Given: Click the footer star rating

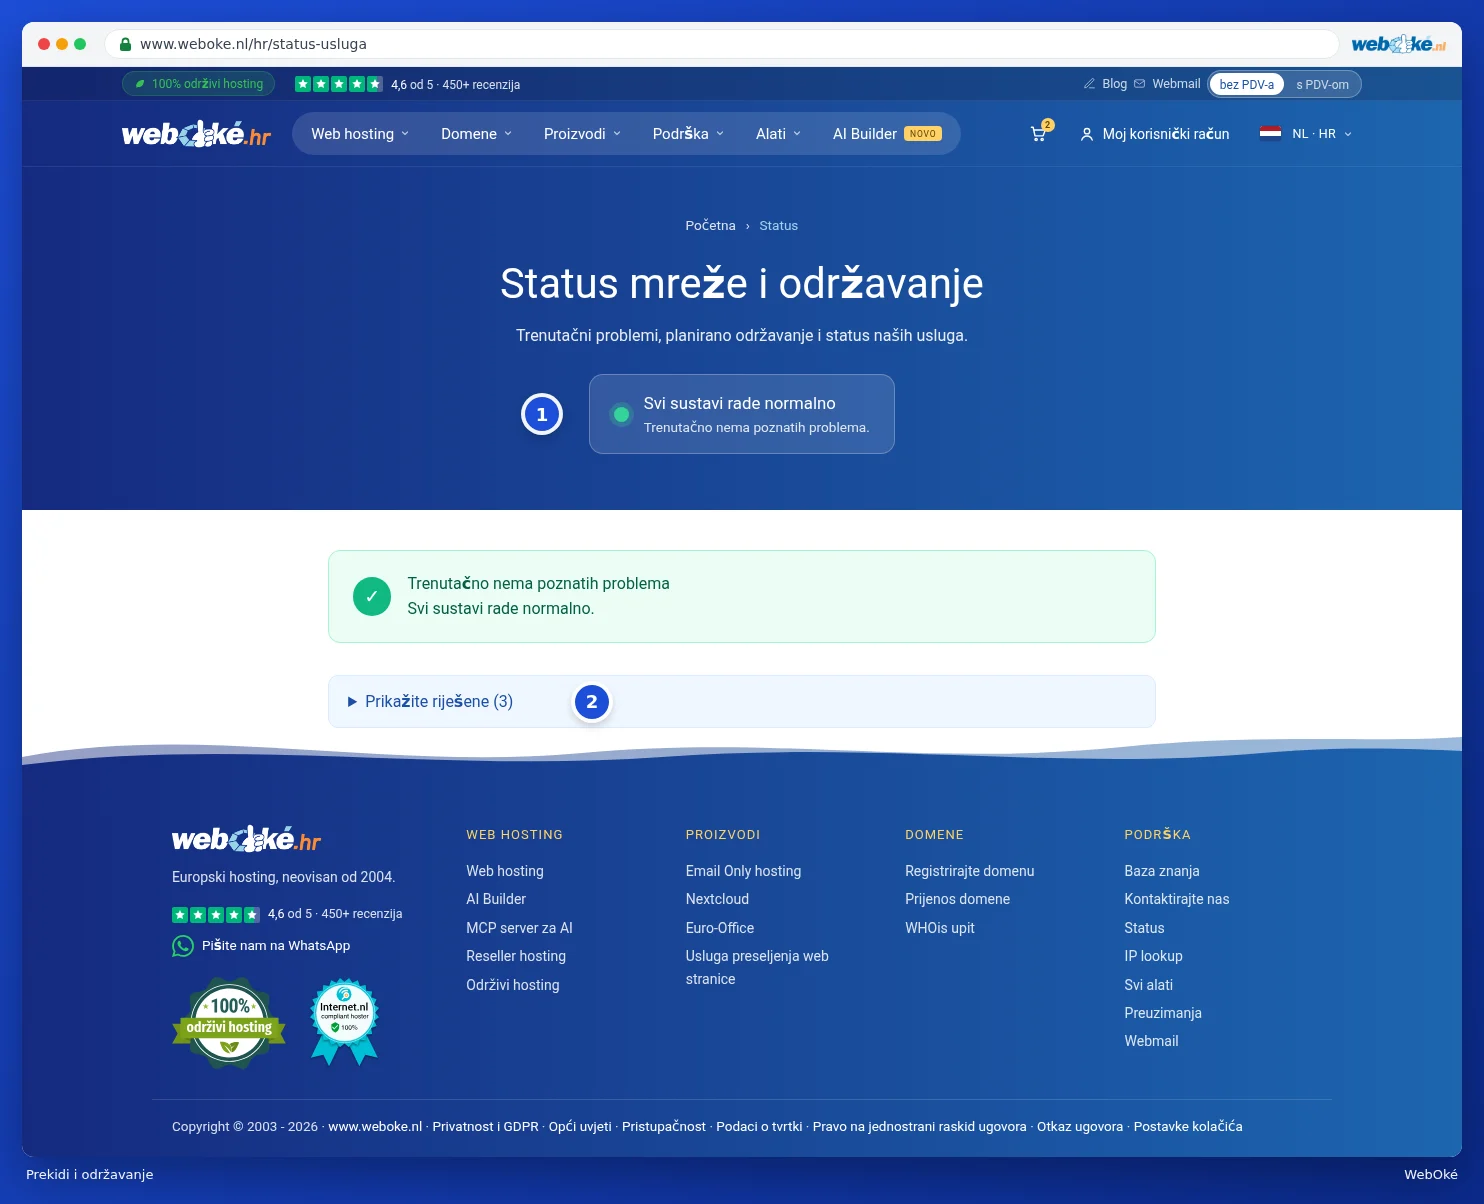Looking at the screenshot, I should (216, 914).
